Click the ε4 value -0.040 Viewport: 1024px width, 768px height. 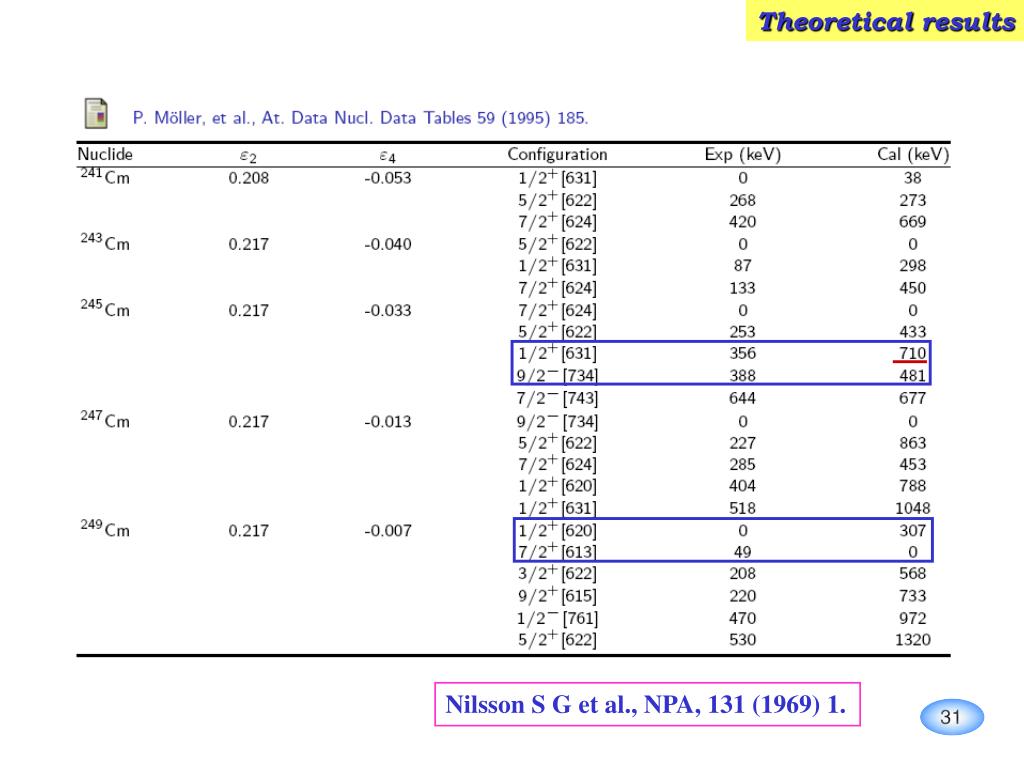(388, 244)
